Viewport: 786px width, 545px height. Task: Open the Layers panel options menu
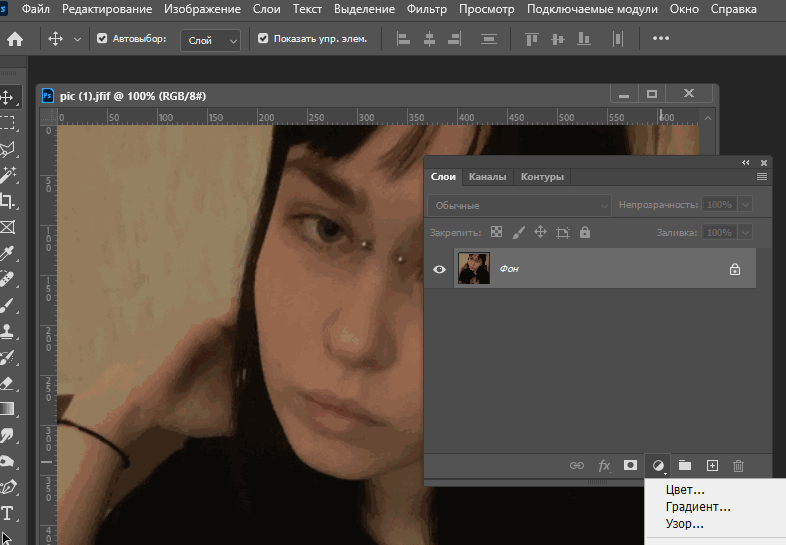(761, 176)
